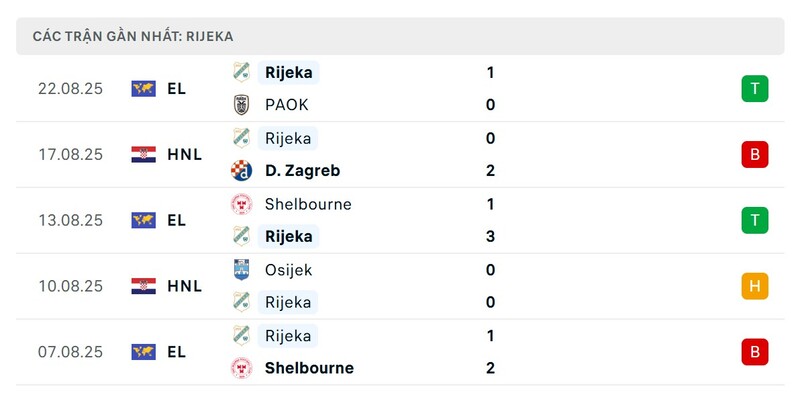The image size is (800, 401).
Task: Click the Europe map flag on 22.08.25 row
Action: click(143, 89)
